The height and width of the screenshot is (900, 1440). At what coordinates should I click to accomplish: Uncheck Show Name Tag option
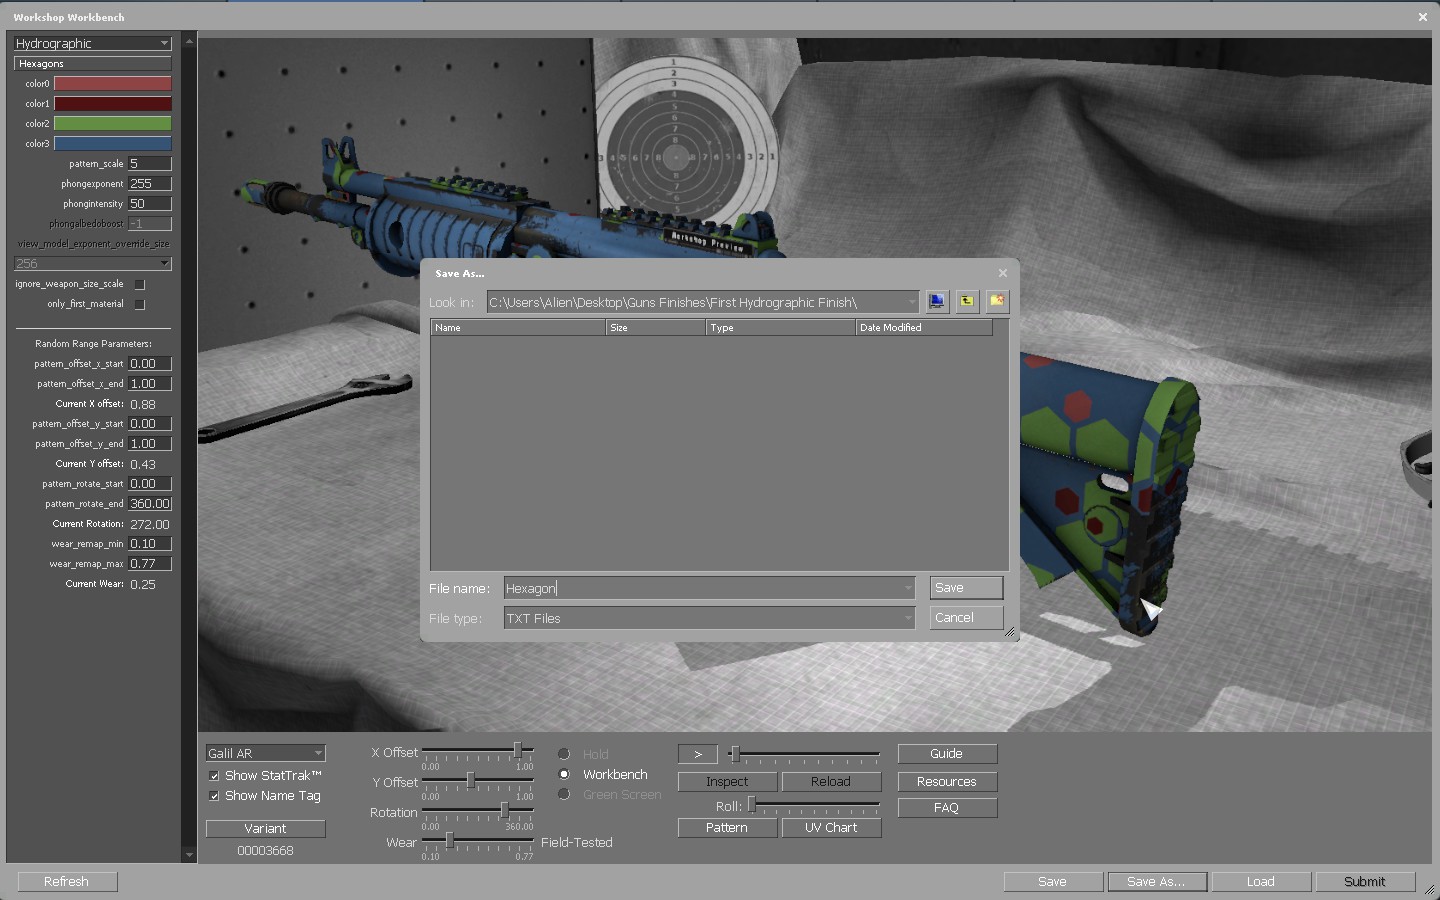tap(214, 796)
